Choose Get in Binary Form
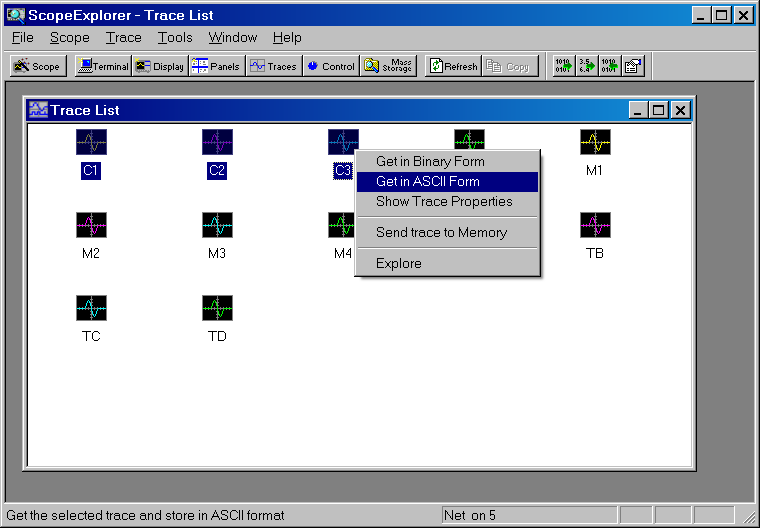Image resolution: width=760 pixels, height=528 pixels. coord(447,161)
